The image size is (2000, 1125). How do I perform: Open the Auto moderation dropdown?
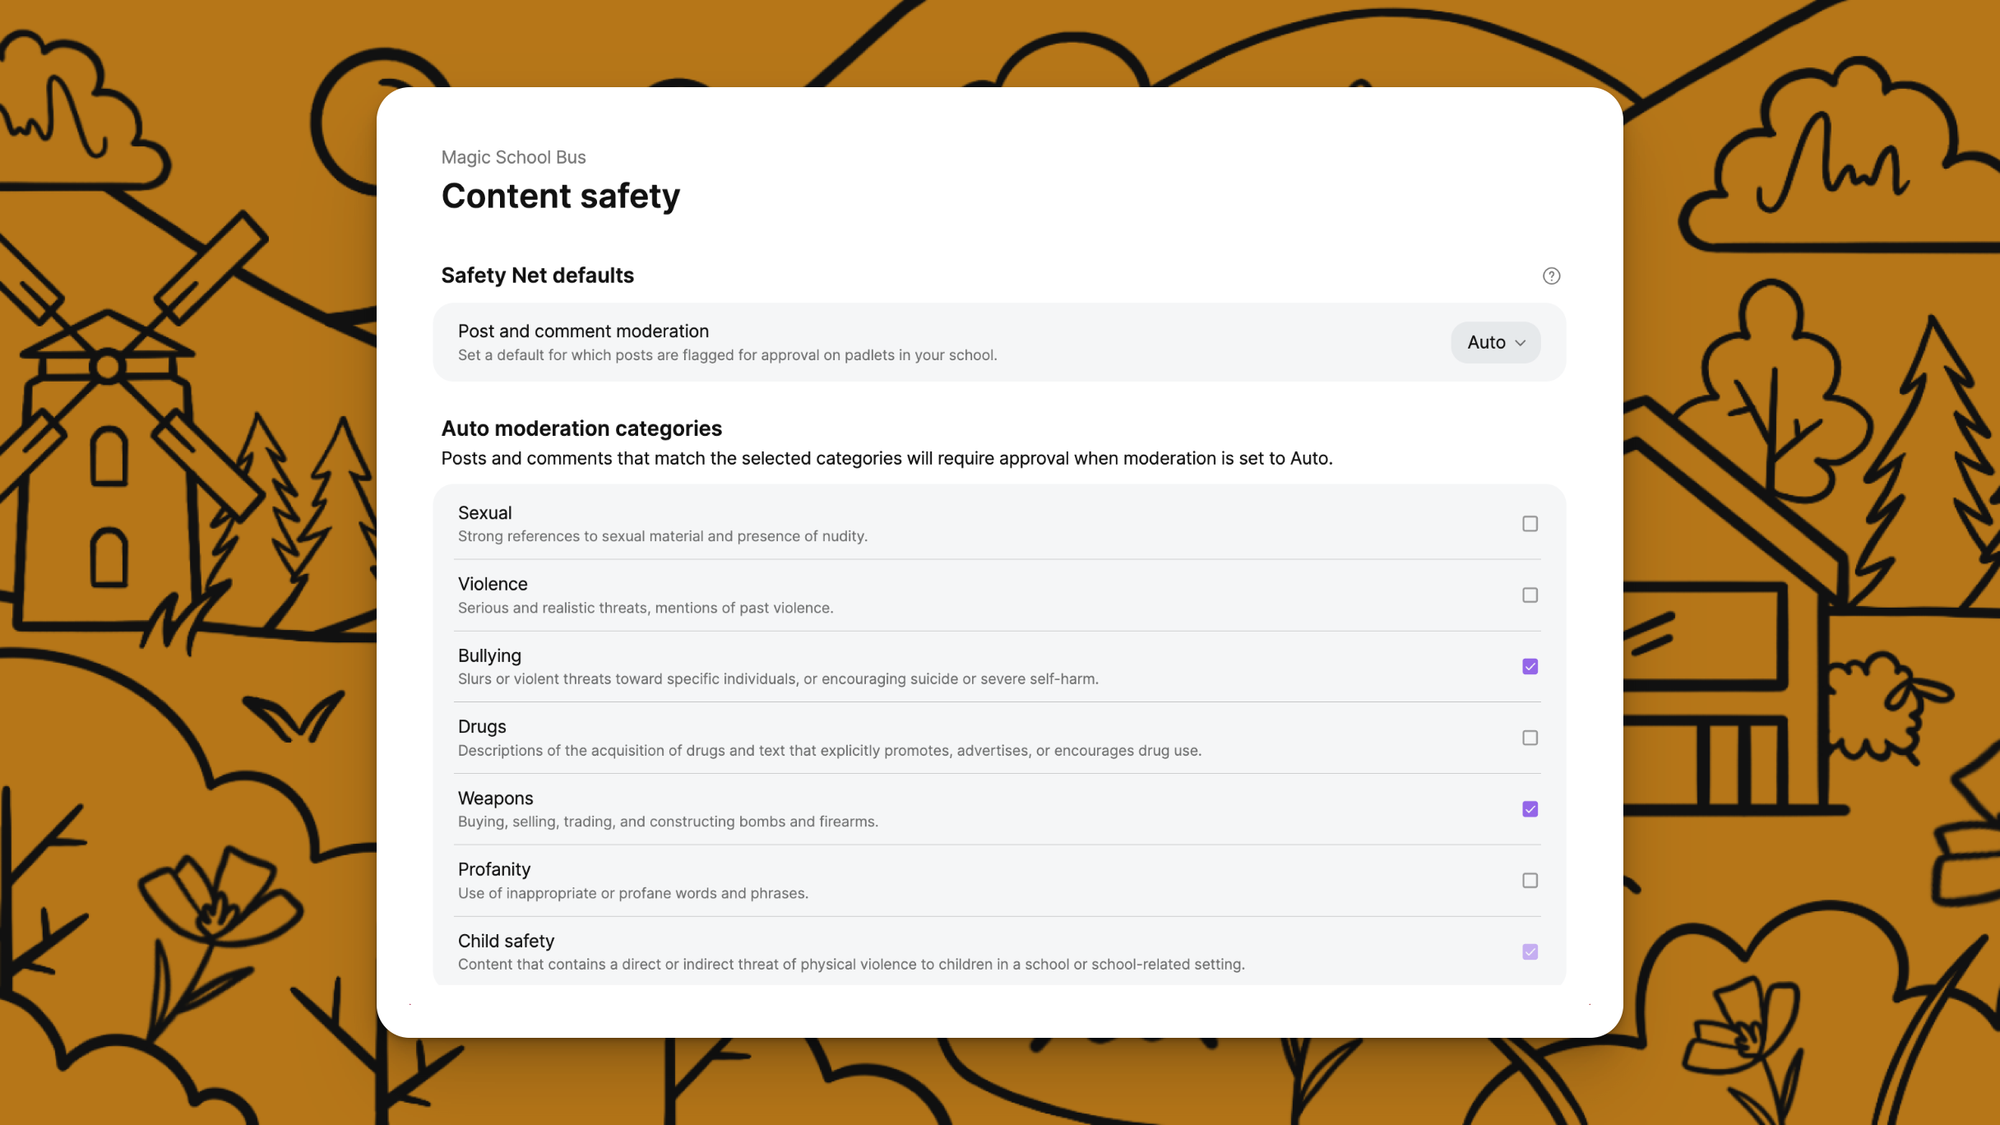[1495, 342]
